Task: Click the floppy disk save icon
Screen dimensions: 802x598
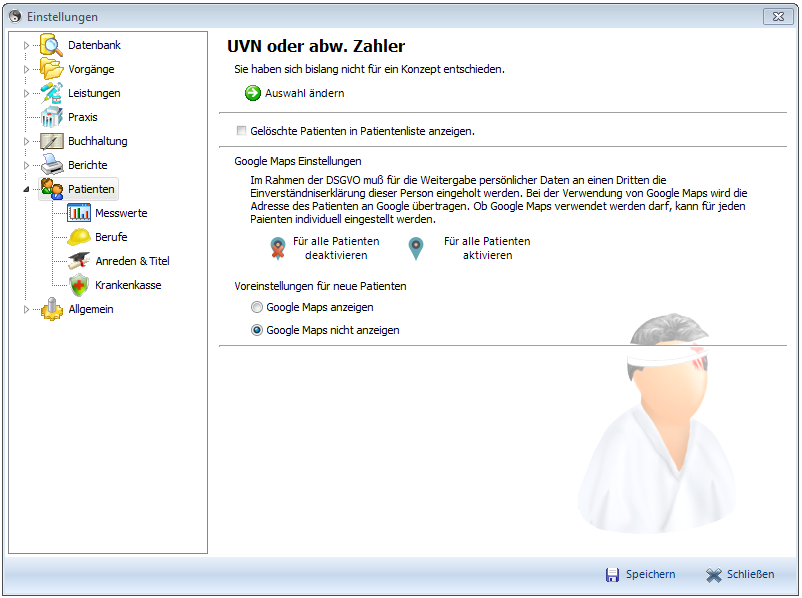Action: point(612,575)
